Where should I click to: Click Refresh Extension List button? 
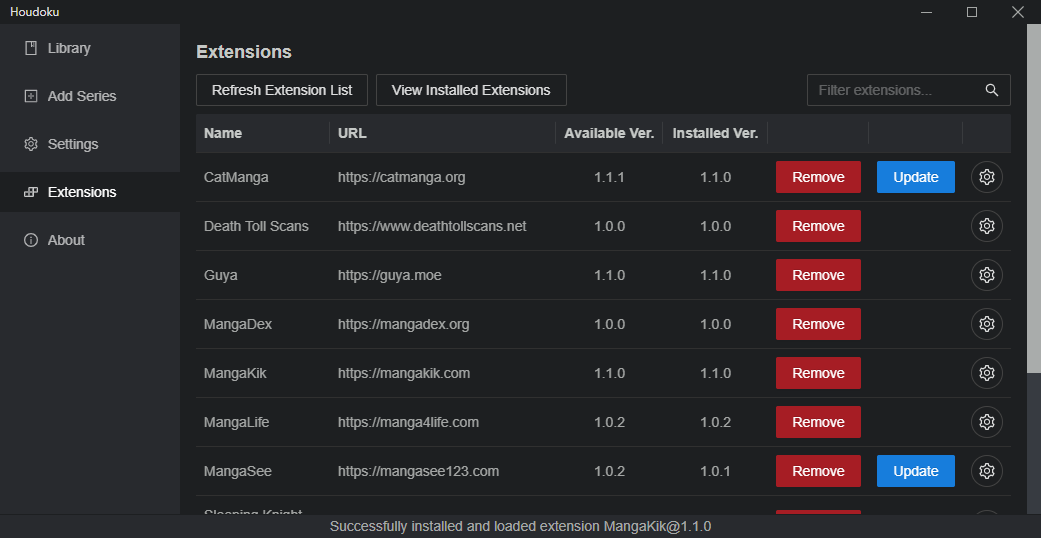point(282,90)
